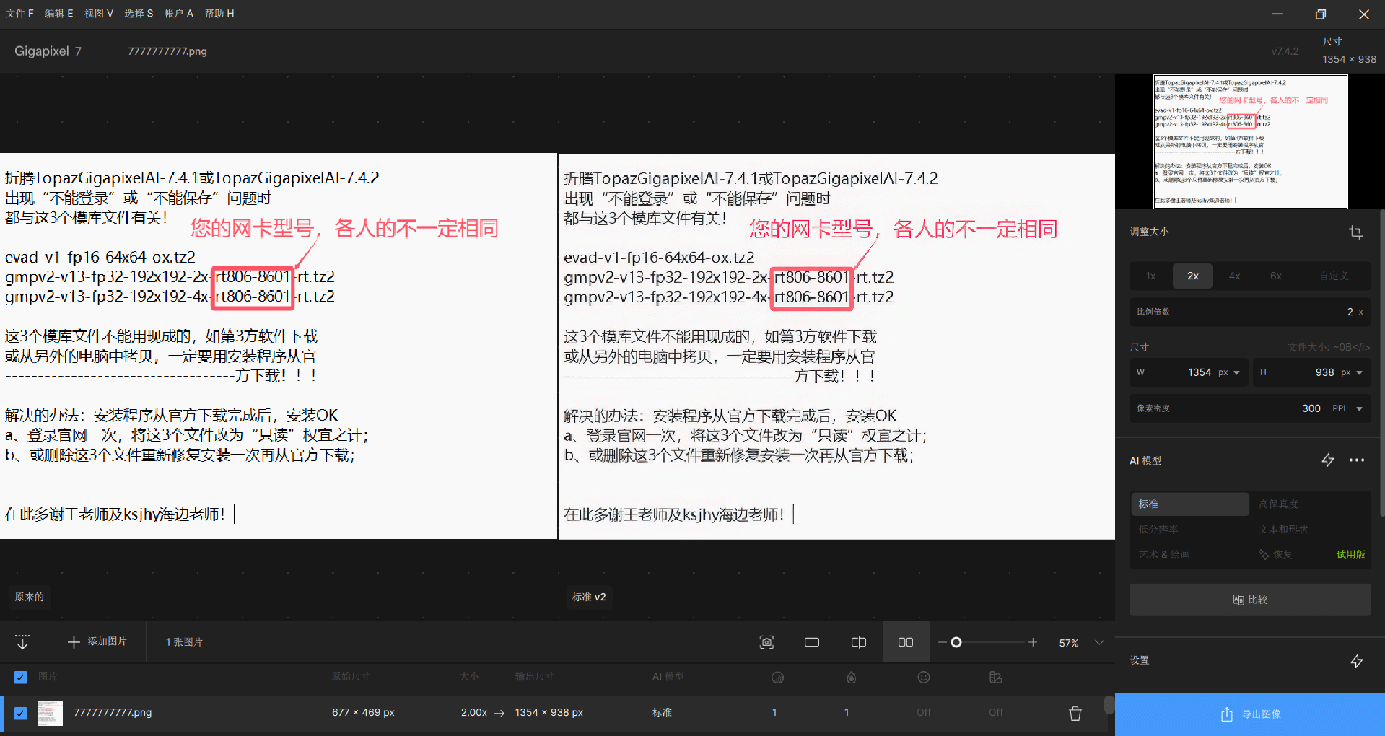Click the collapse-panel down arrow icon at bottom left

click(22, 642)
